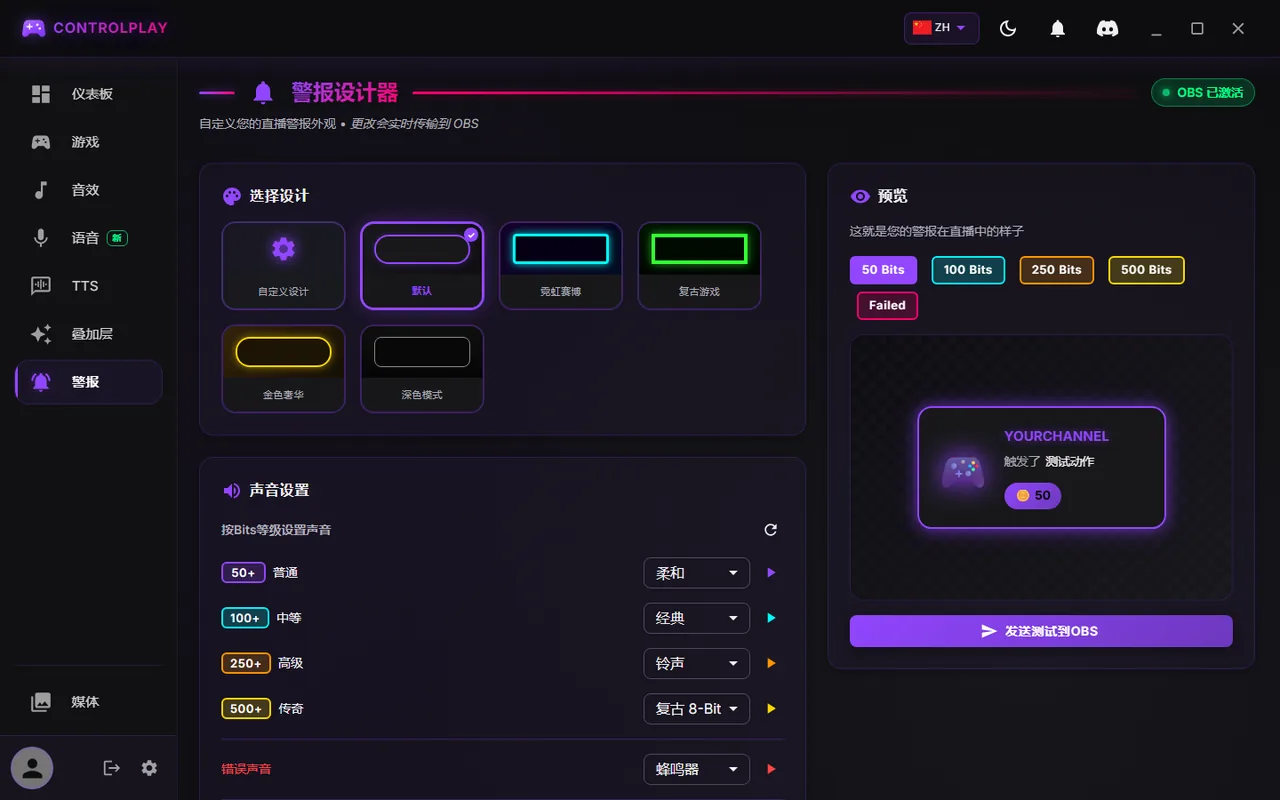Open the ZH language dropdown
This screenshot has height=800, width=1280.
[941, 28]
